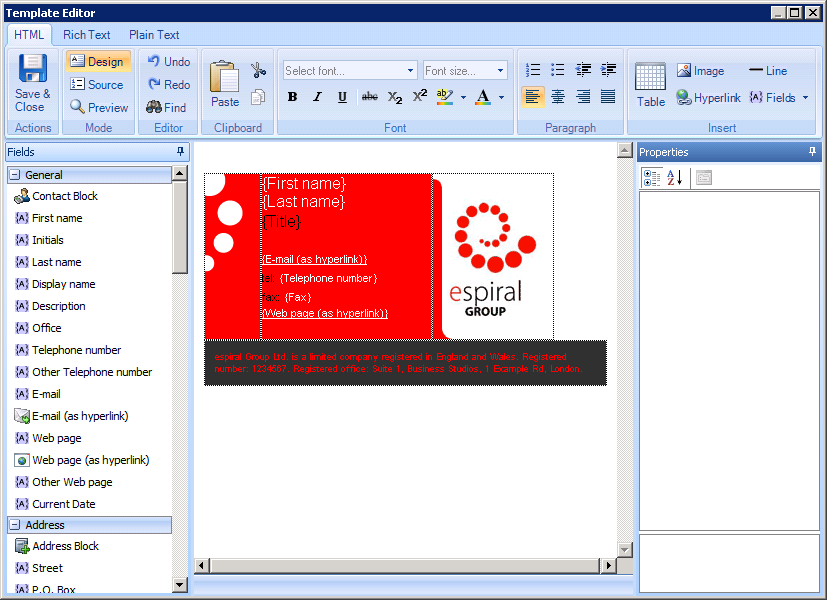Open the Select font combo box
This screenshot has height=600, width=827.
[x=350, y=70]
